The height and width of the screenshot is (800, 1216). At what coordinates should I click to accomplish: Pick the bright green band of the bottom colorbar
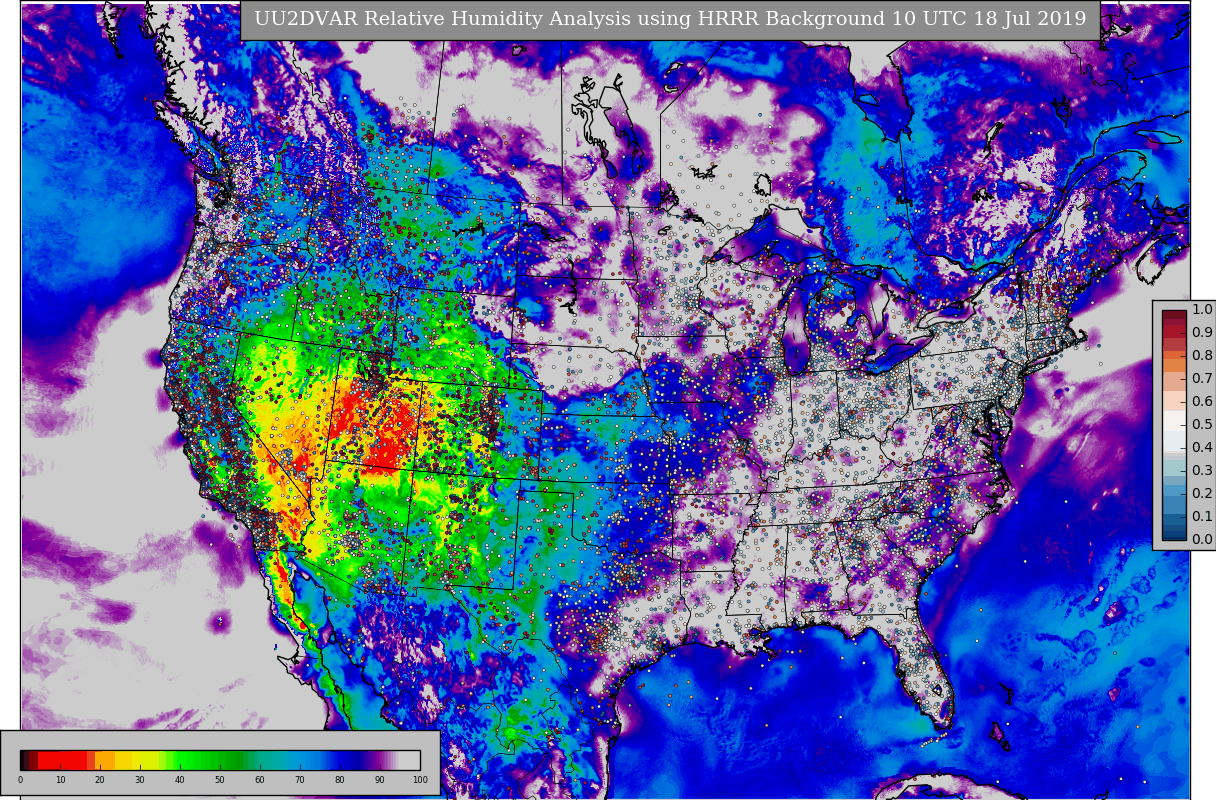(185, 760)
